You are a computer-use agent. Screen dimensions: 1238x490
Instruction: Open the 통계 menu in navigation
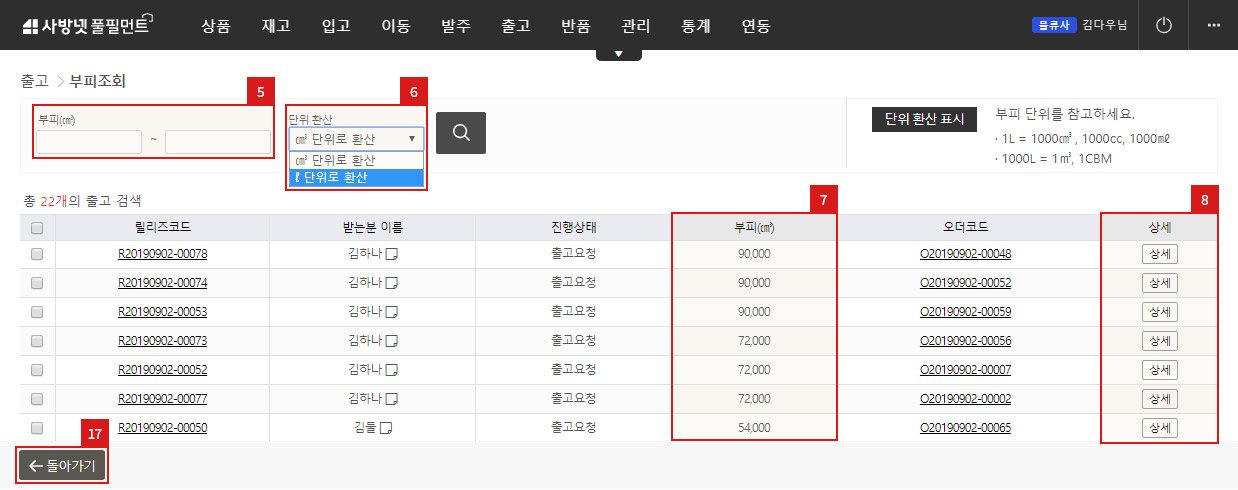(x=695, y=26)
